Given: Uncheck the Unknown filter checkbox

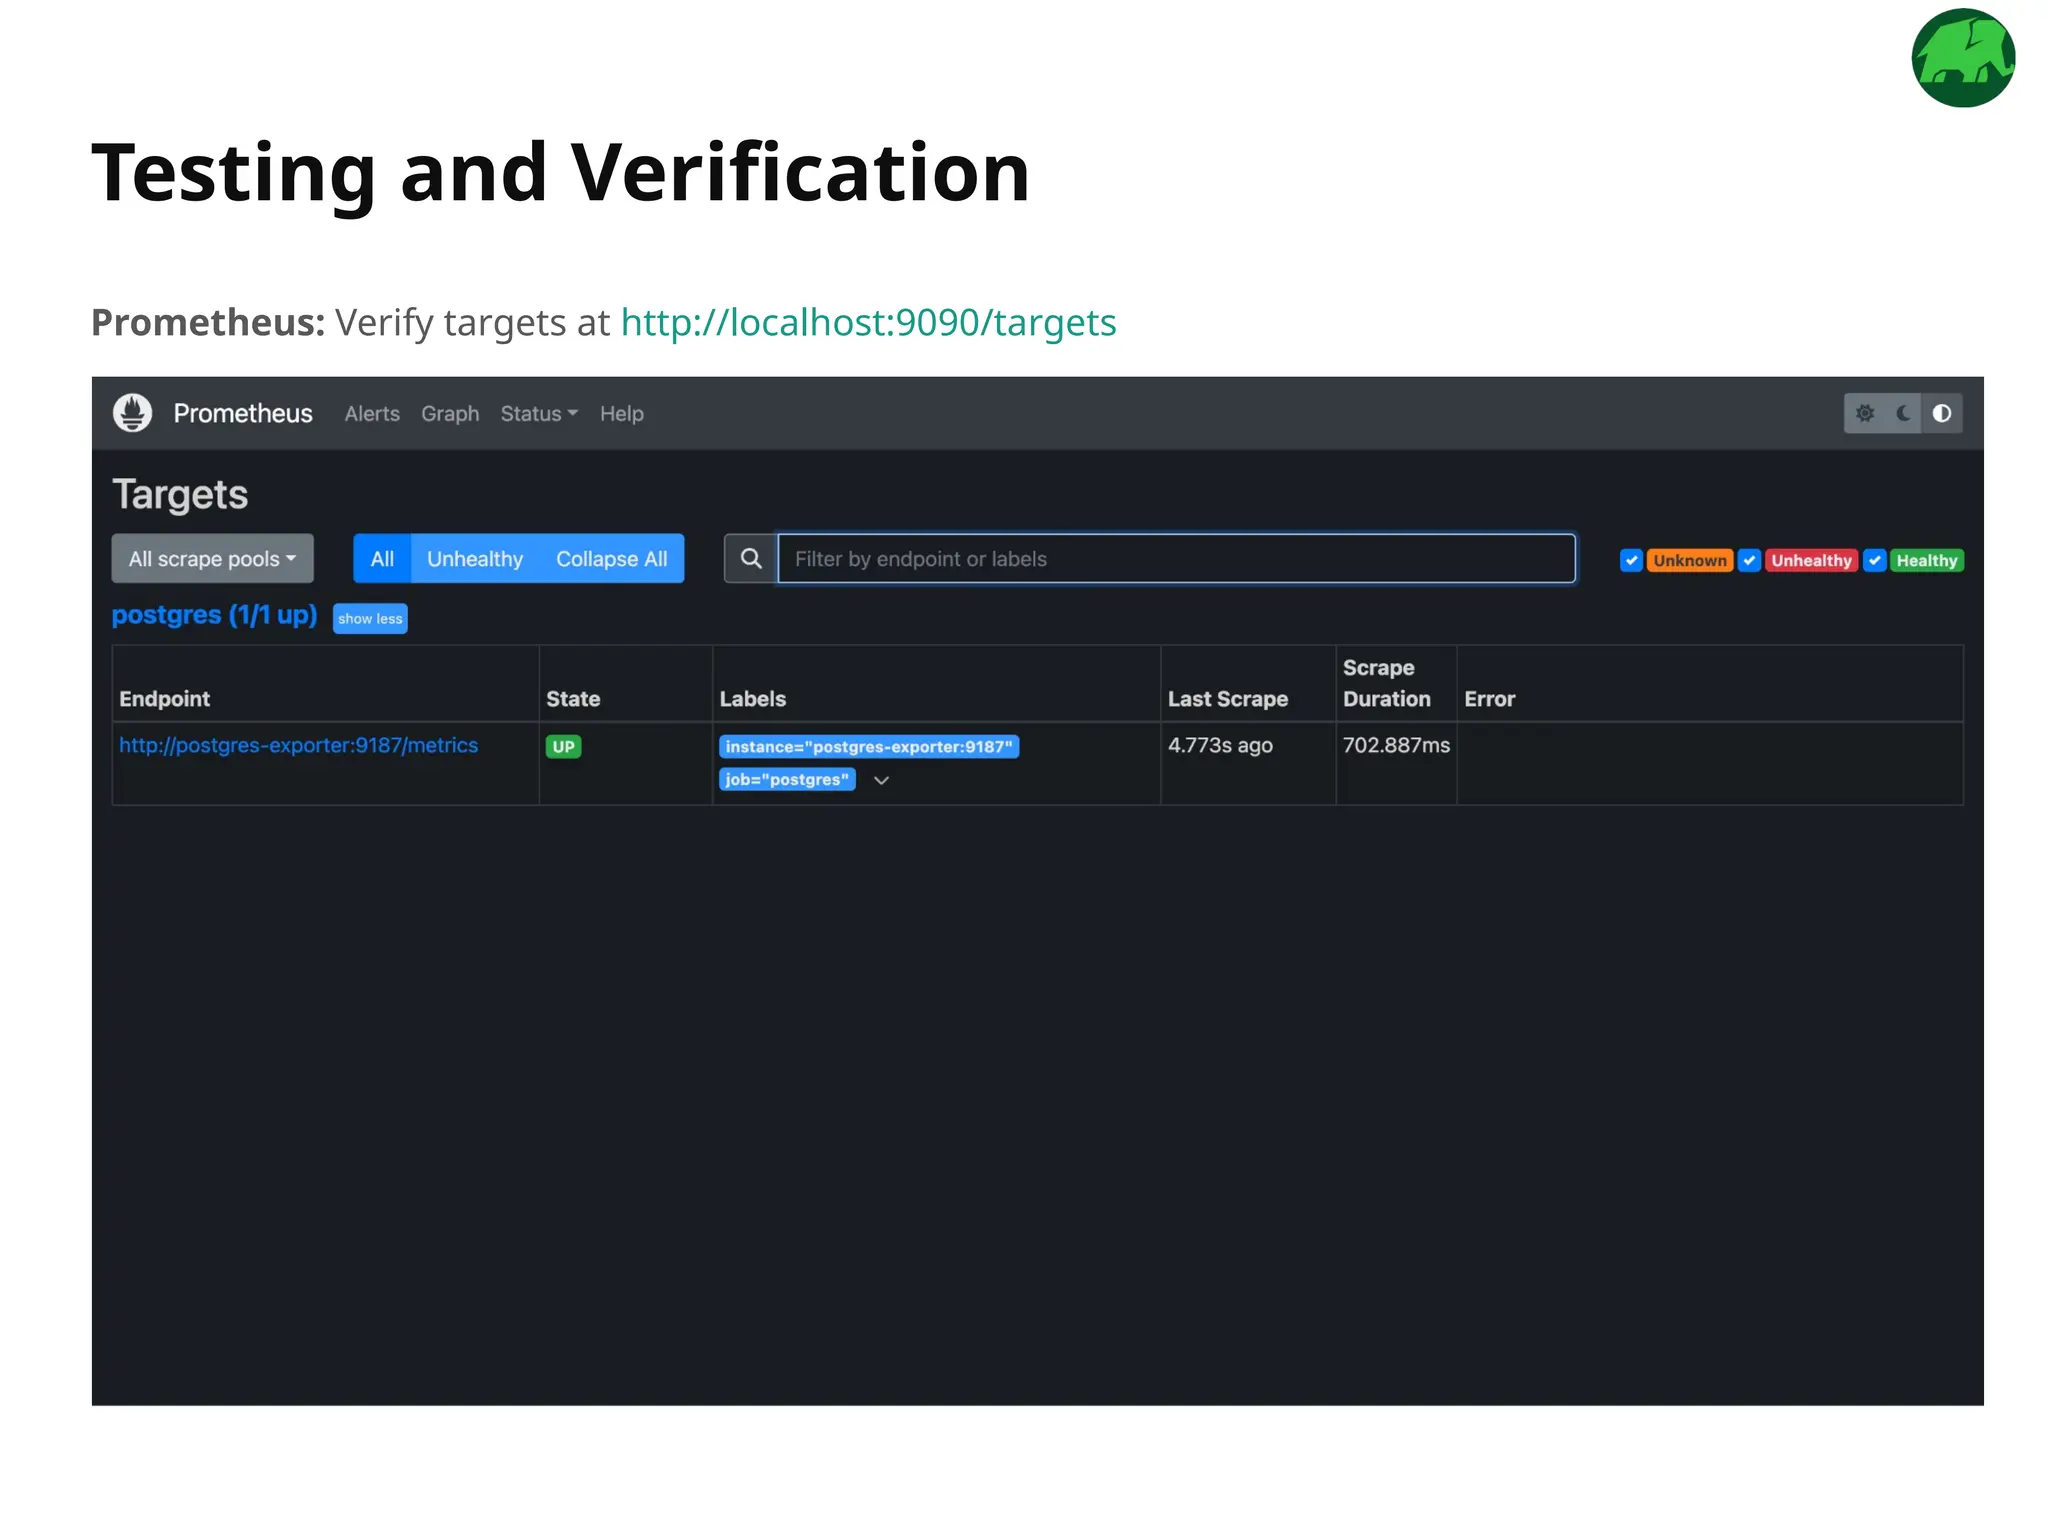Looking at the screenshot, I should pos(1631,560).
